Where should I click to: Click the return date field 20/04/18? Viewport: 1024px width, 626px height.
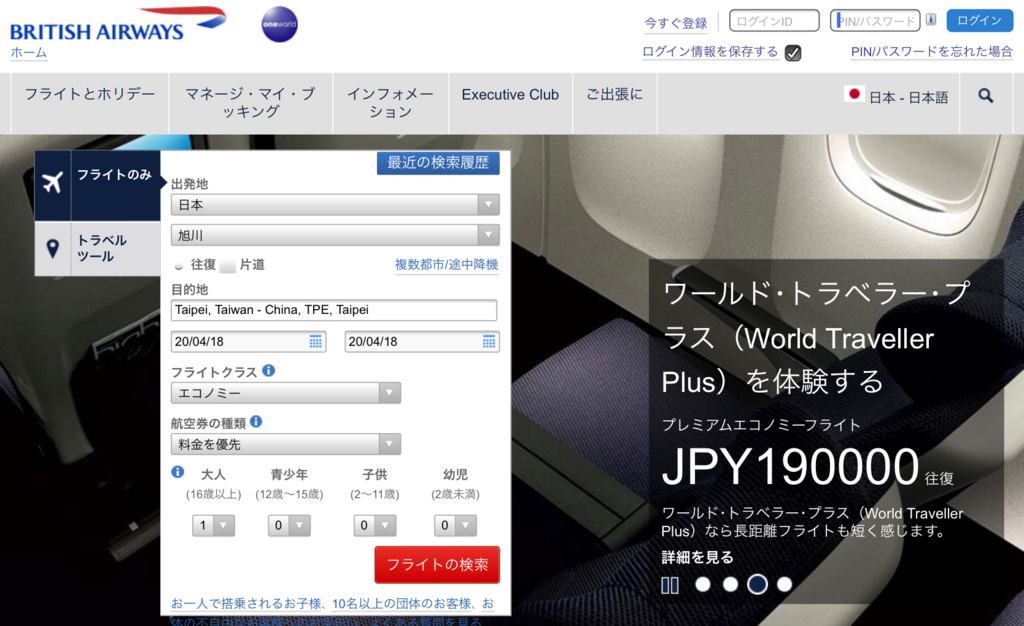422,341
